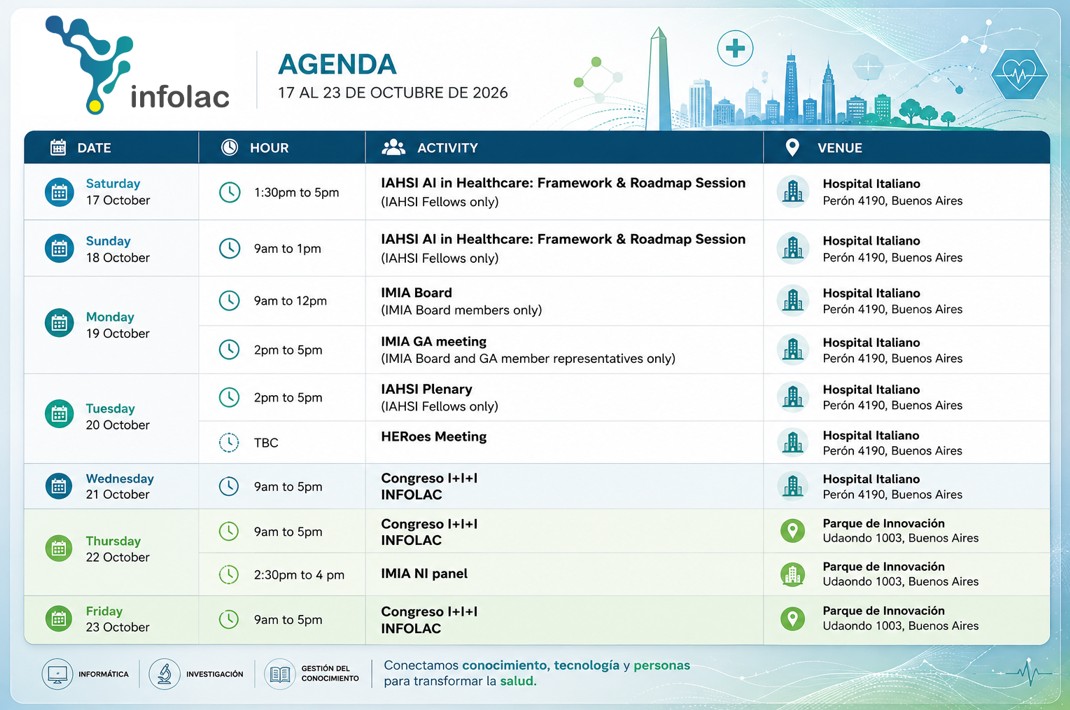Click the '17 AL 23 DE OCTUBRE DE 2026' subtitle
Image resolution: width=1070 pixels, height=710 pixels.
[x=393, y=93]
